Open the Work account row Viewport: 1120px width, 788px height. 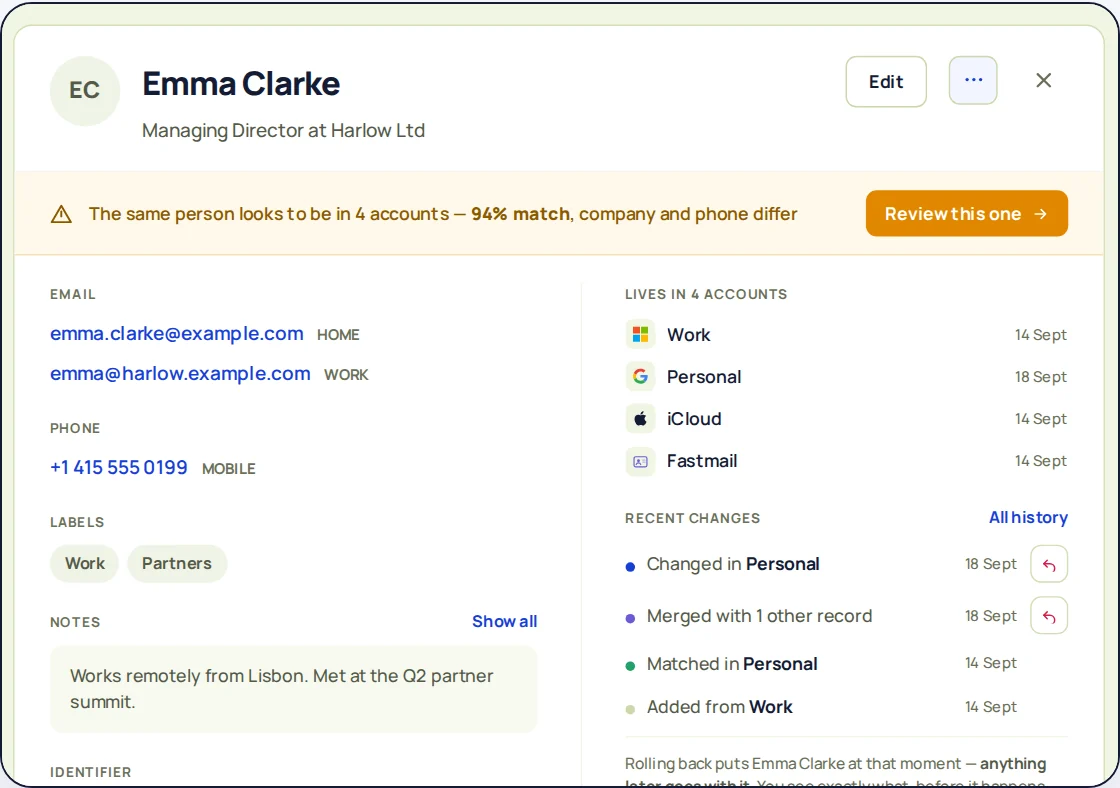coord(846,334)
